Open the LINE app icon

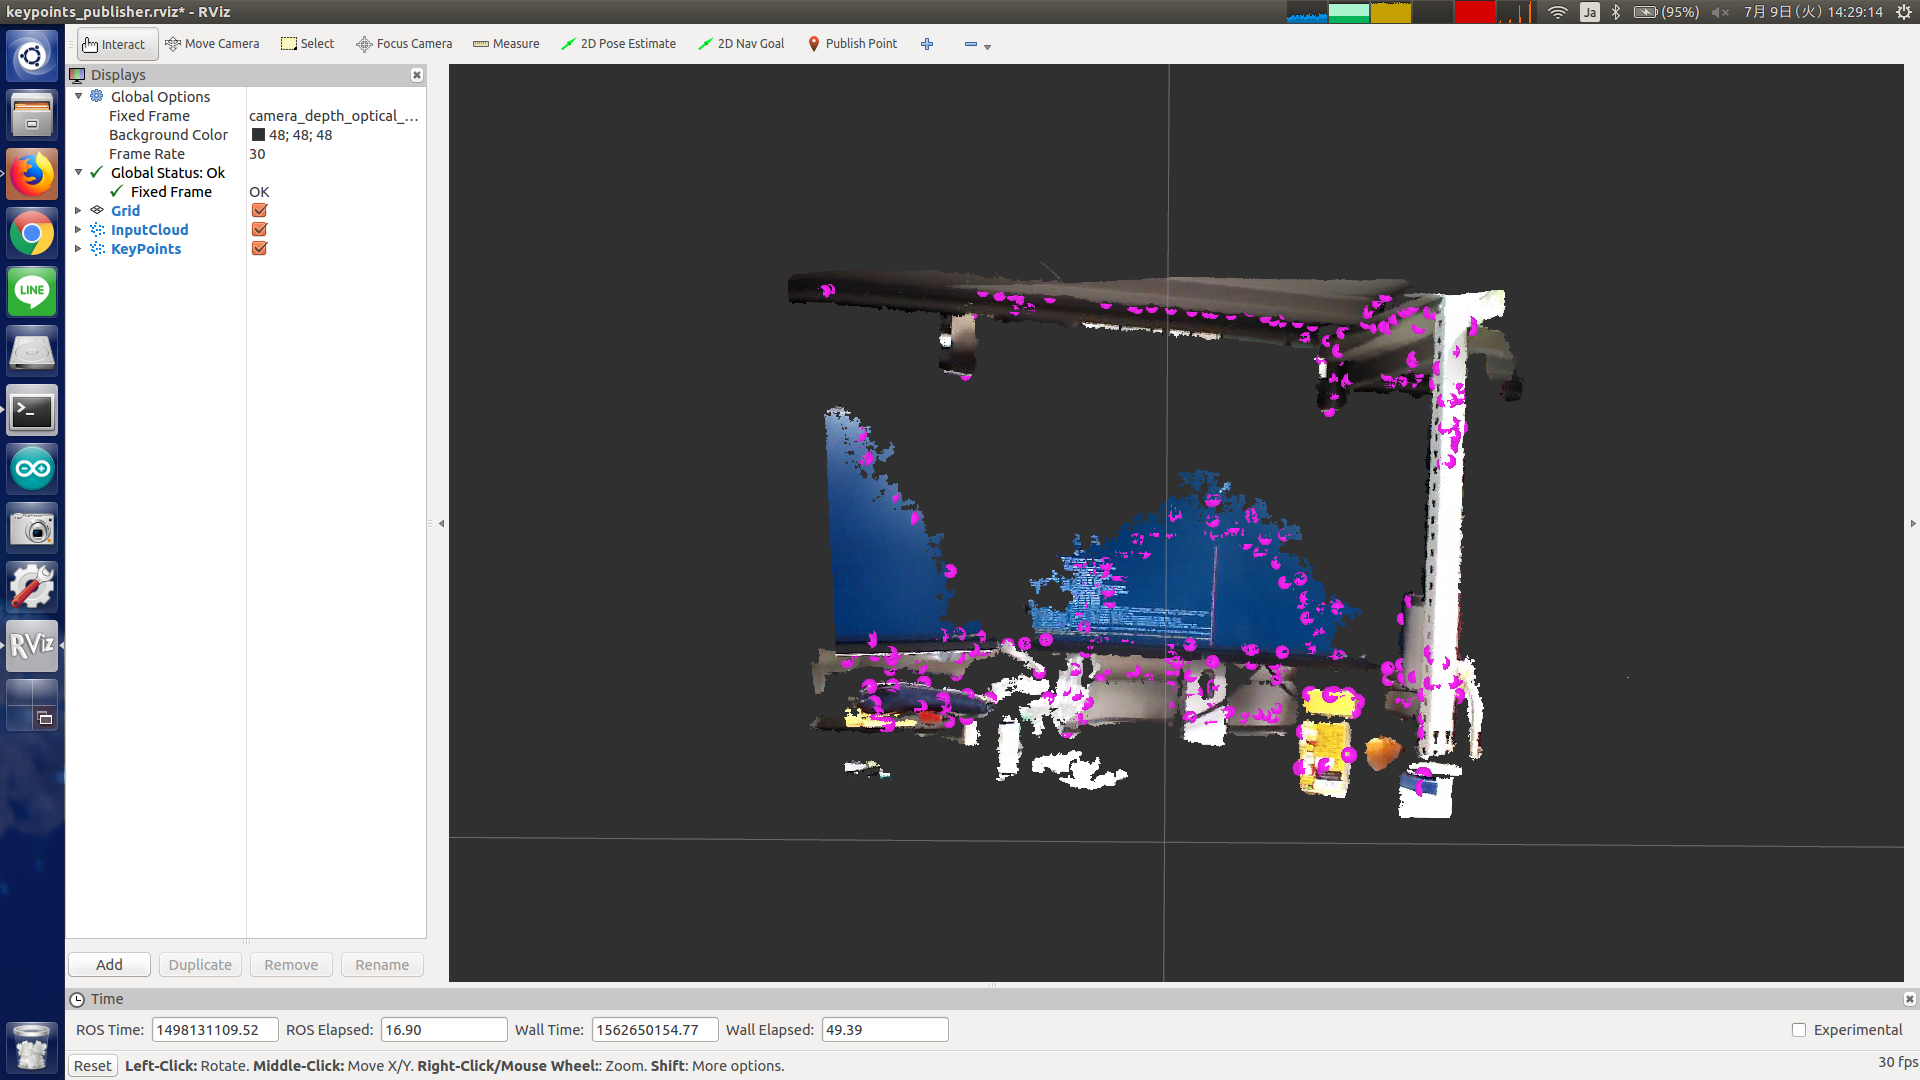32,292
